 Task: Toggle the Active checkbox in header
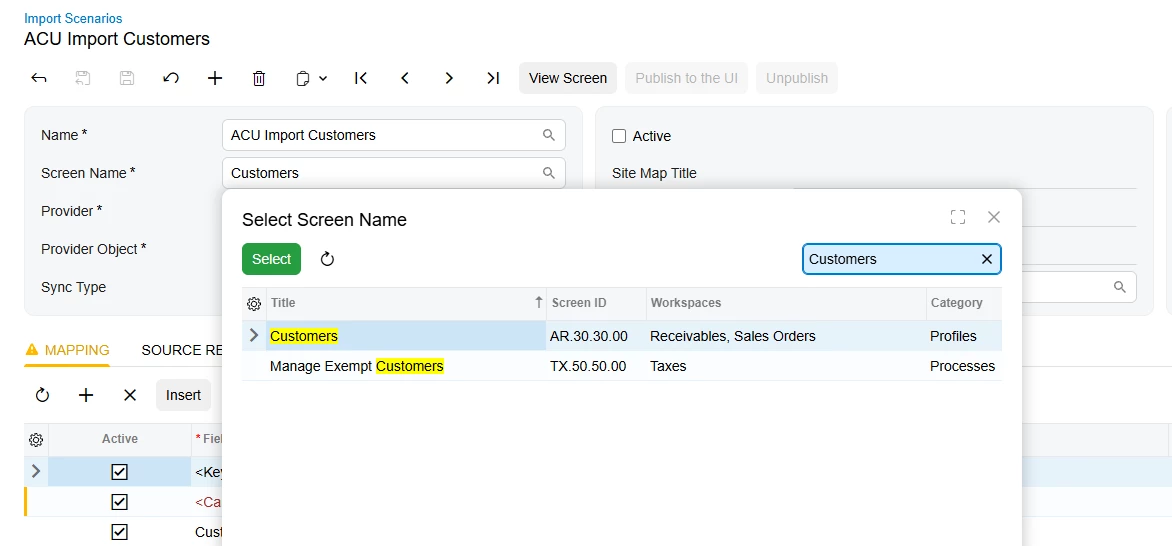click(619, 135)
